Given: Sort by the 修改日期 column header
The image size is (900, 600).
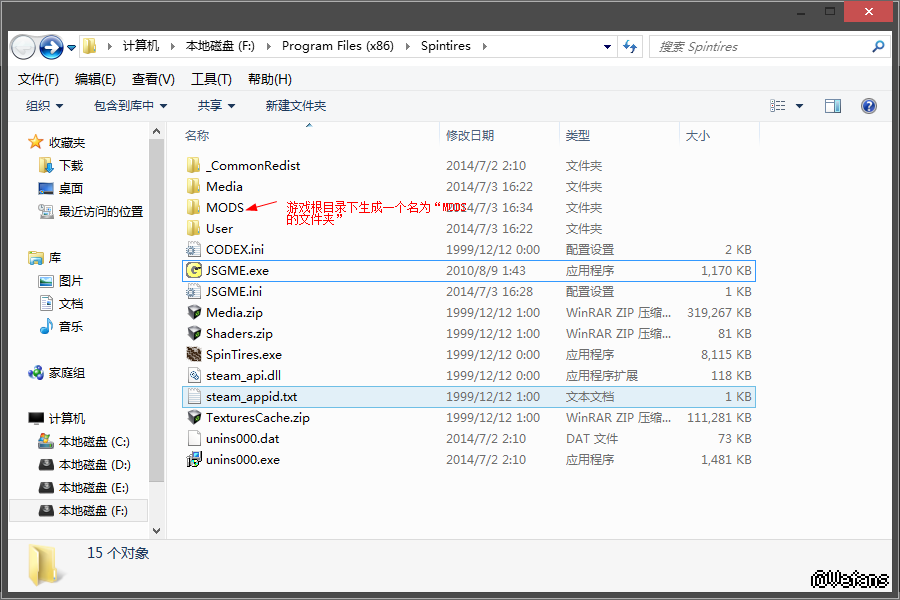Looking at the screenshot, I should click(x=470, y=136).
